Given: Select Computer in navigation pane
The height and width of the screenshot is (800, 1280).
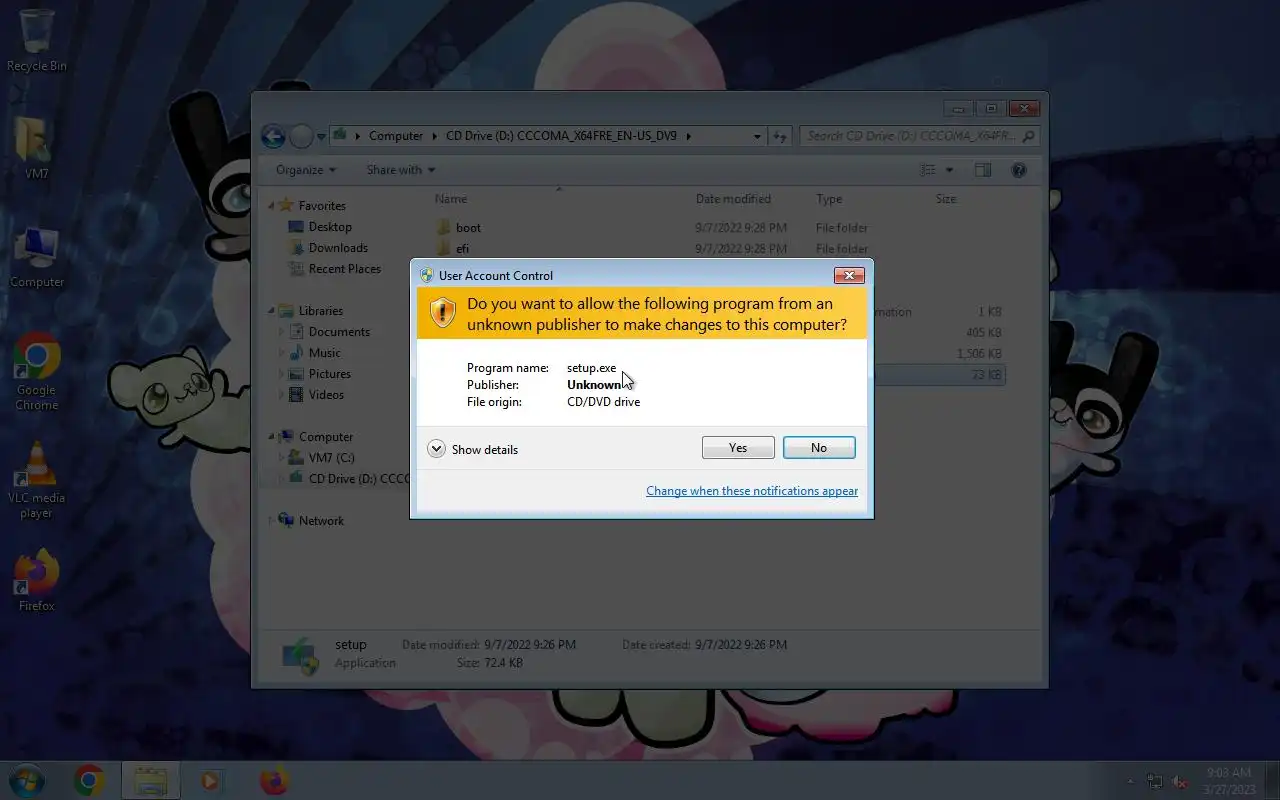Looking at the screenshot, I should 326,437.
